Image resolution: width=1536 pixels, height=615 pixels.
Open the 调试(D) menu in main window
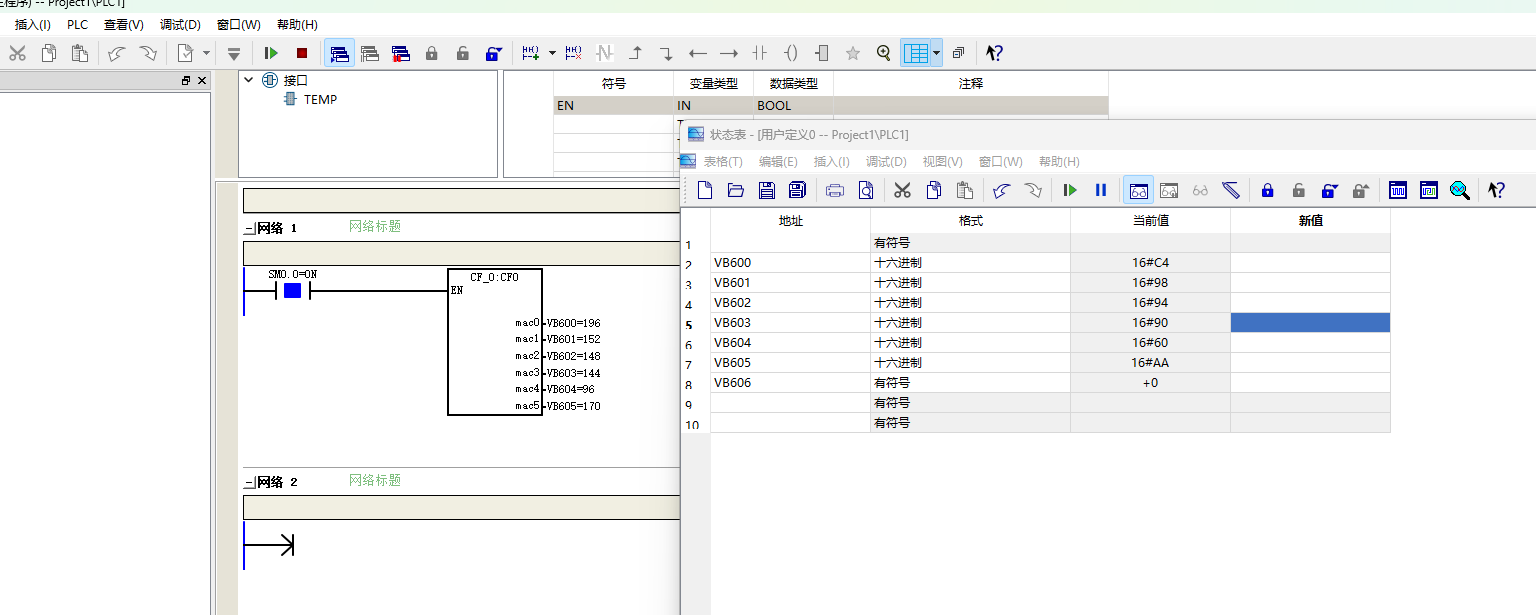(x=180, y=25)
